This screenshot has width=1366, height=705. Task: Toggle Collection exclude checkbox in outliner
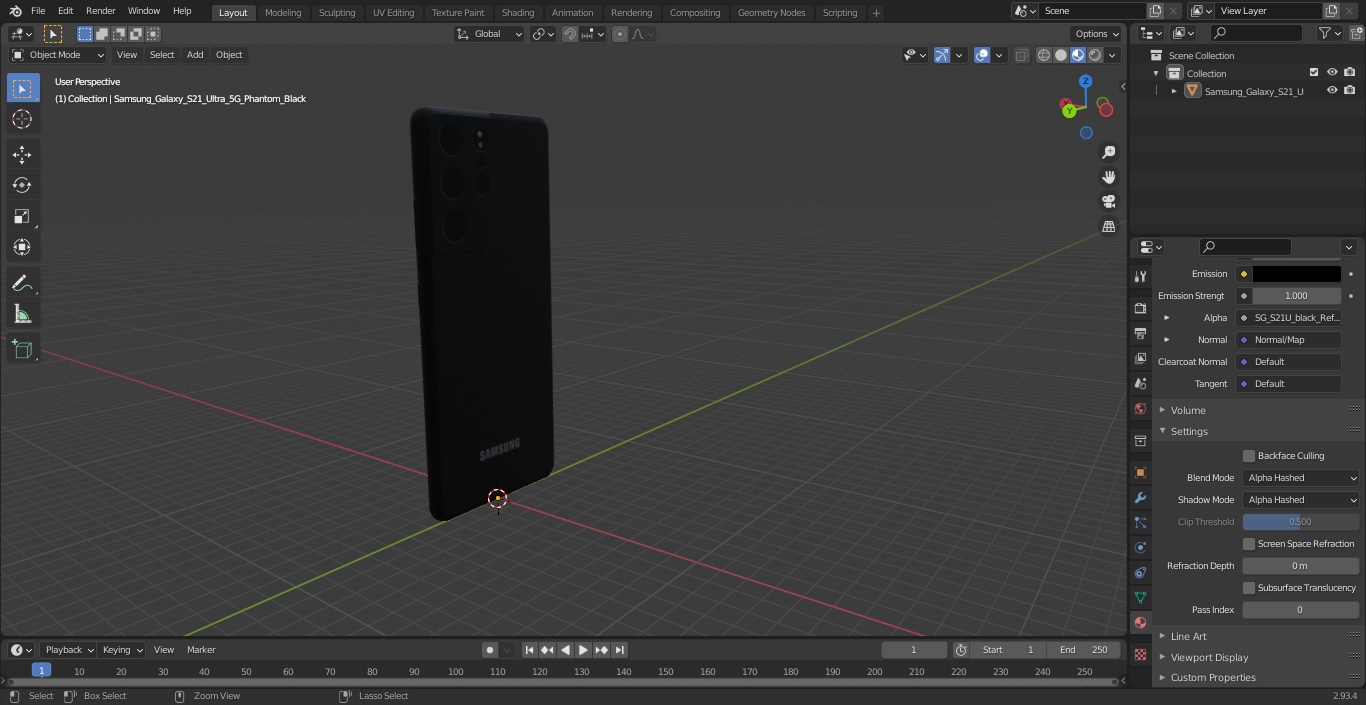click(x=1314, y=73)
